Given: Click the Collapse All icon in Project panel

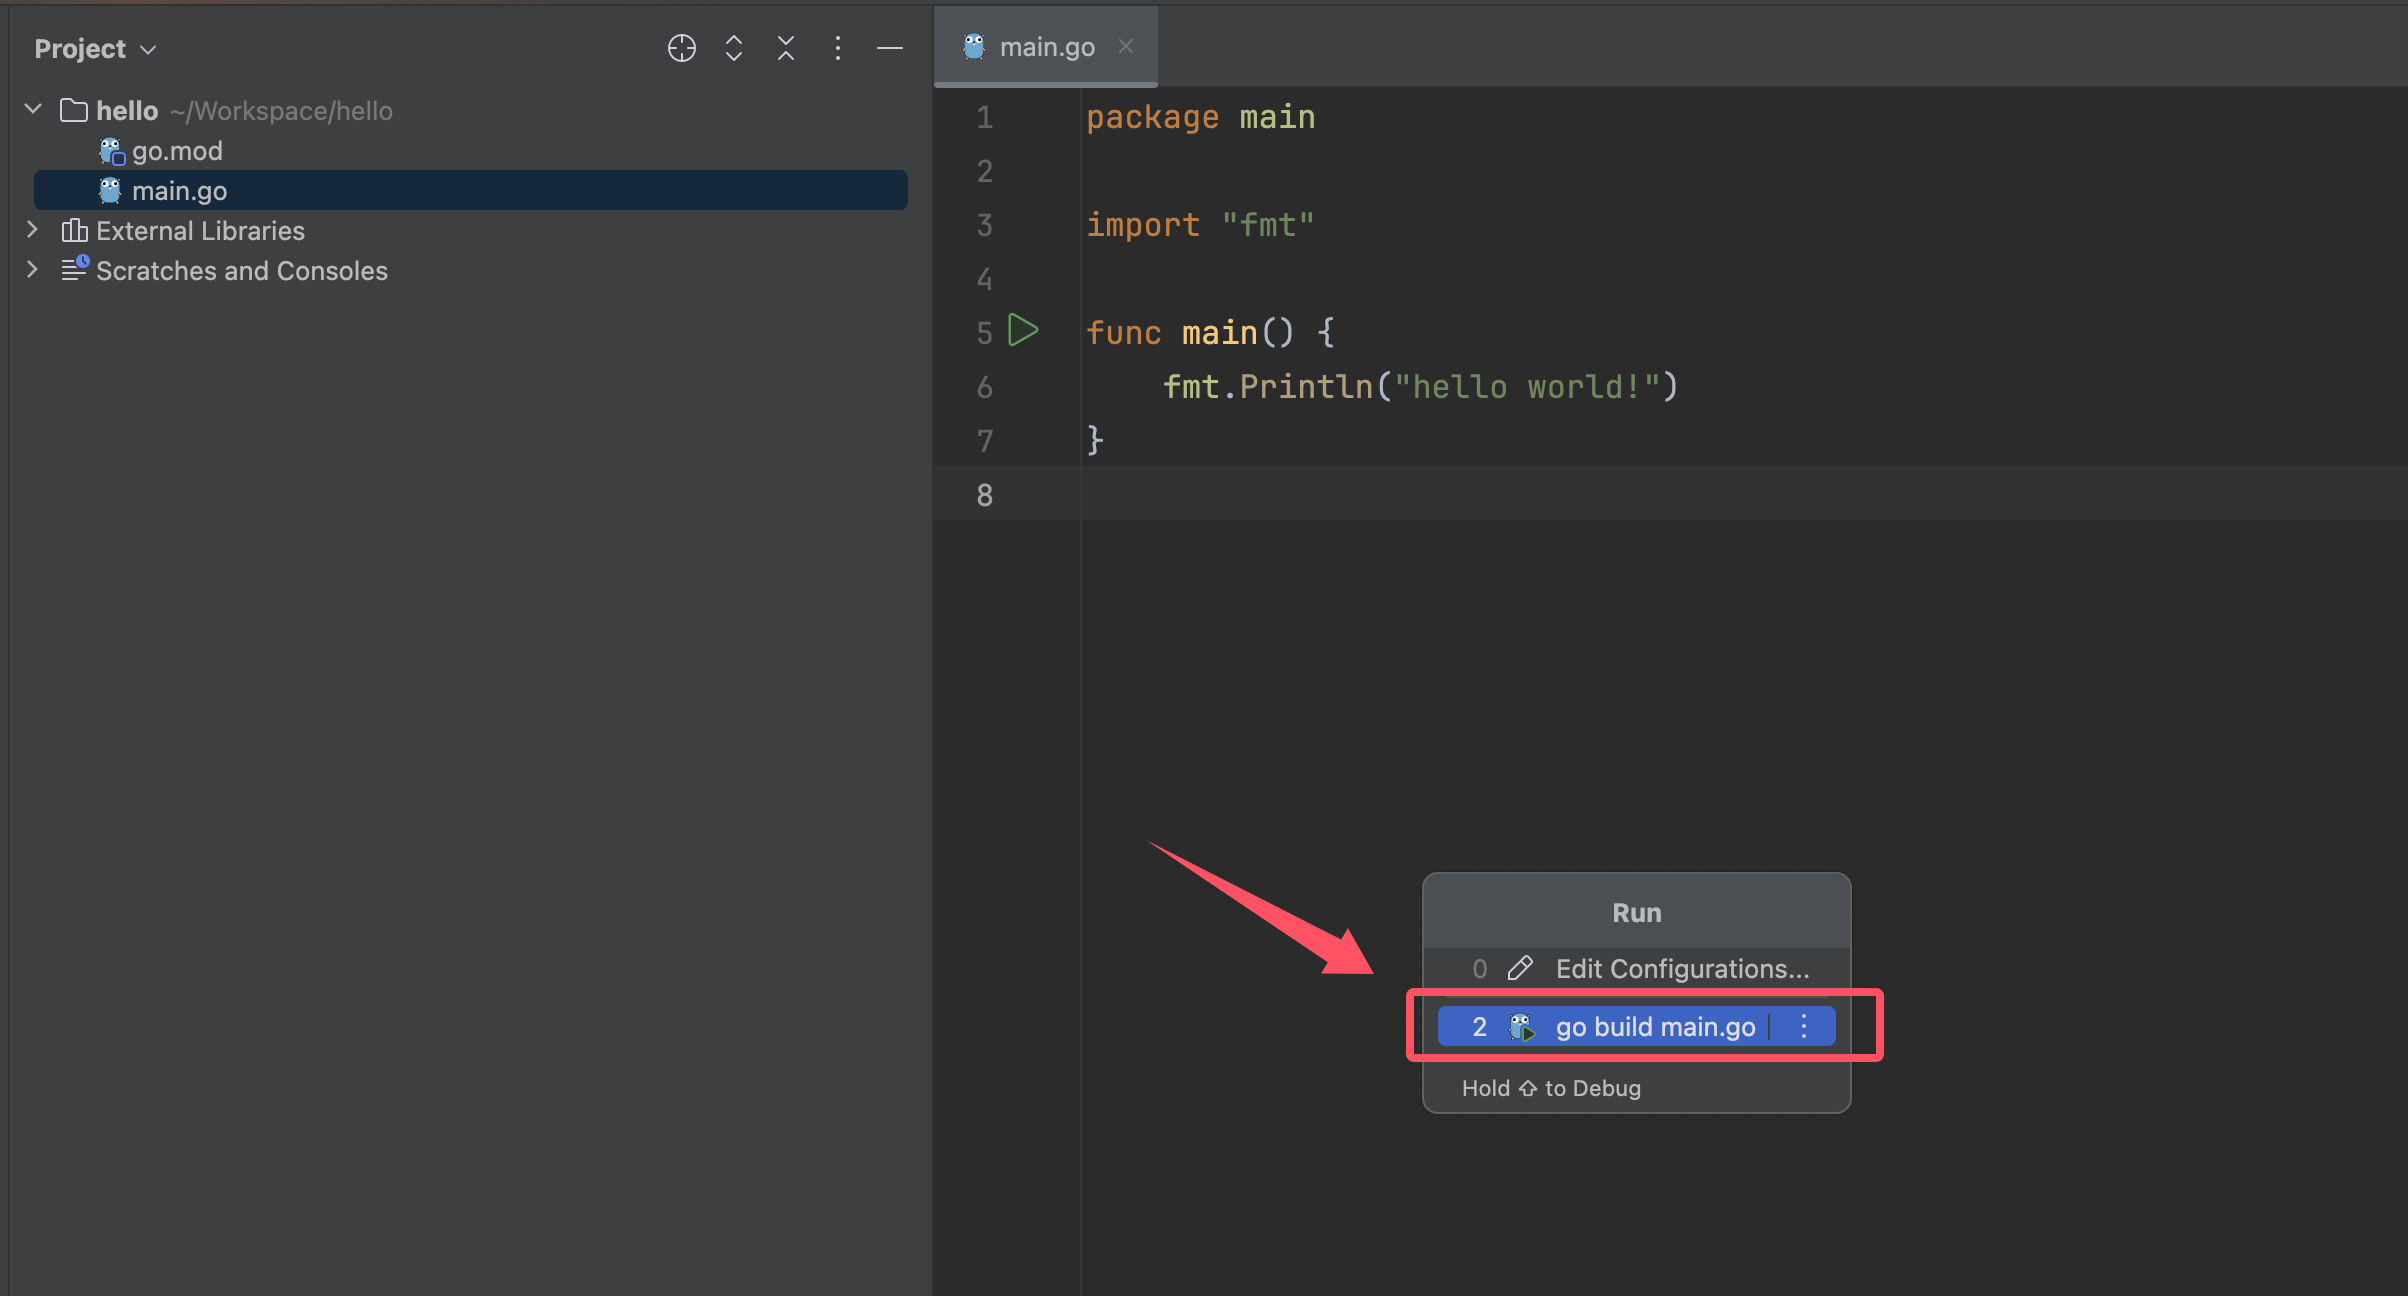Looking at the screenshot, I should pos(785,48).
